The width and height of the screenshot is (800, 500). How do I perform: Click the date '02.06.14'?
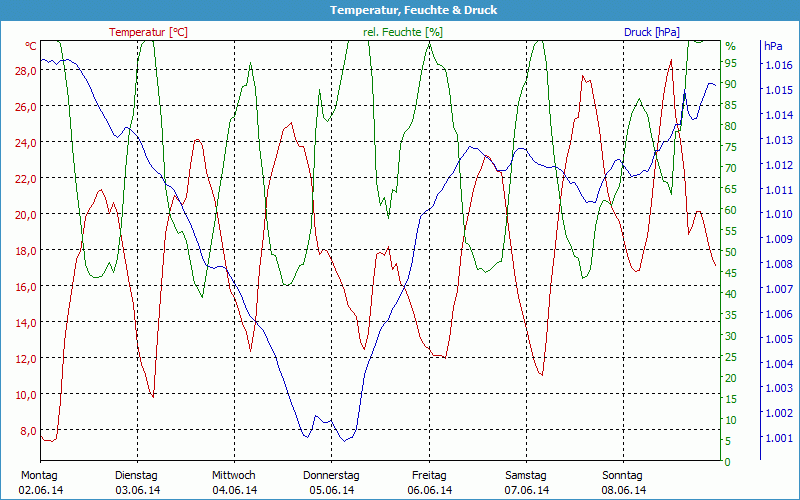[x=41, y=490]
